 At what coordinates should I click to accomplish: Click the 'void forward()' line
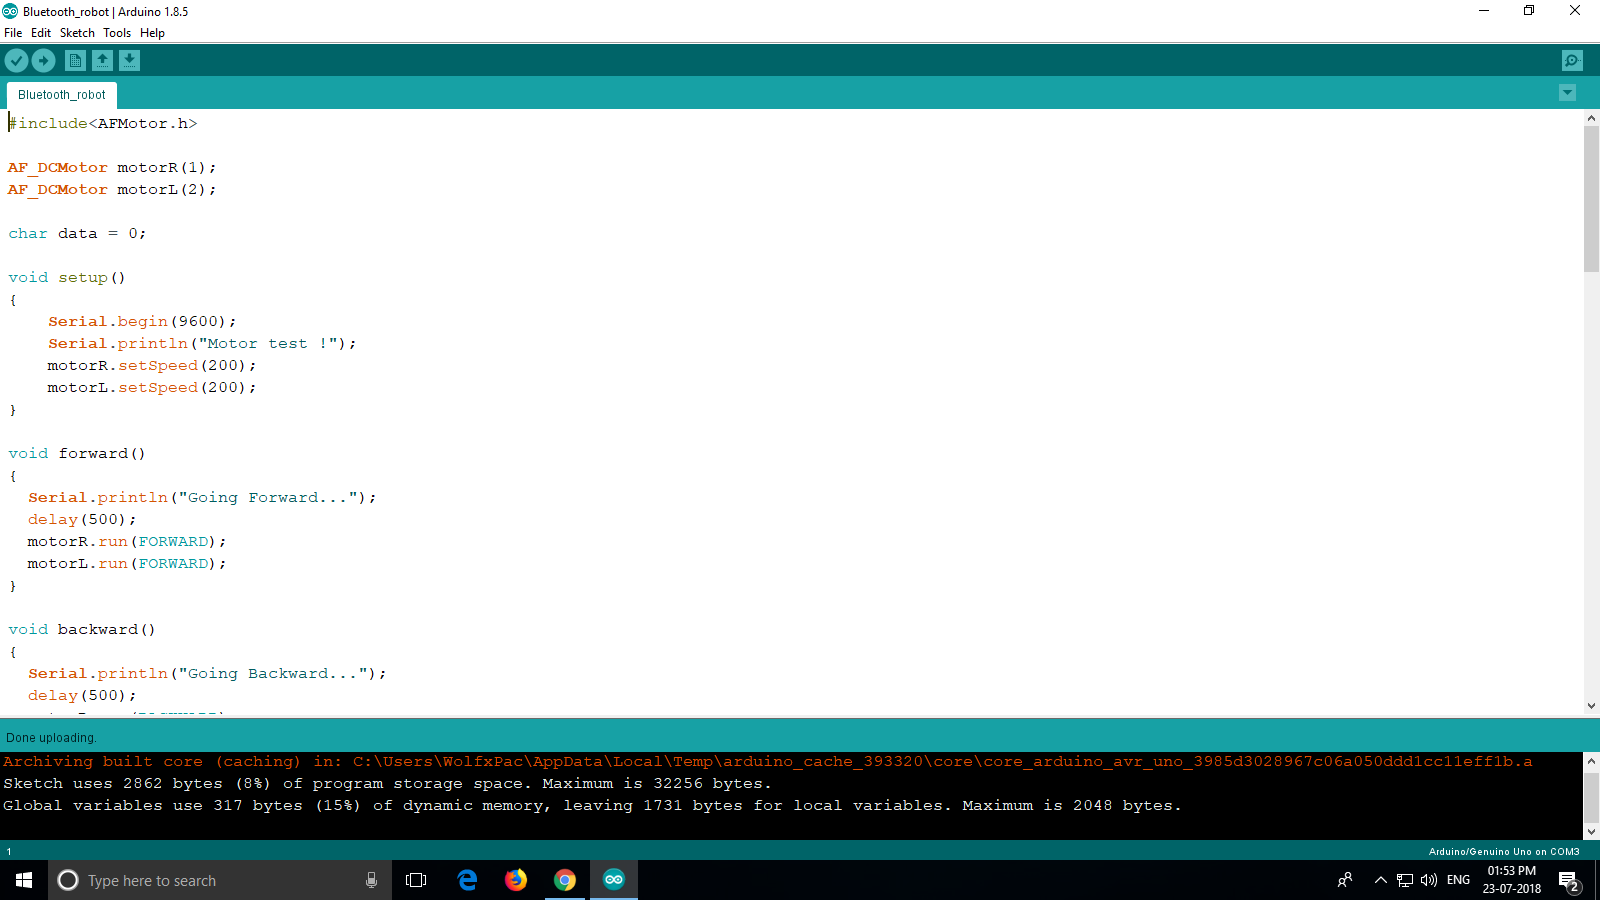pos(77,453)
